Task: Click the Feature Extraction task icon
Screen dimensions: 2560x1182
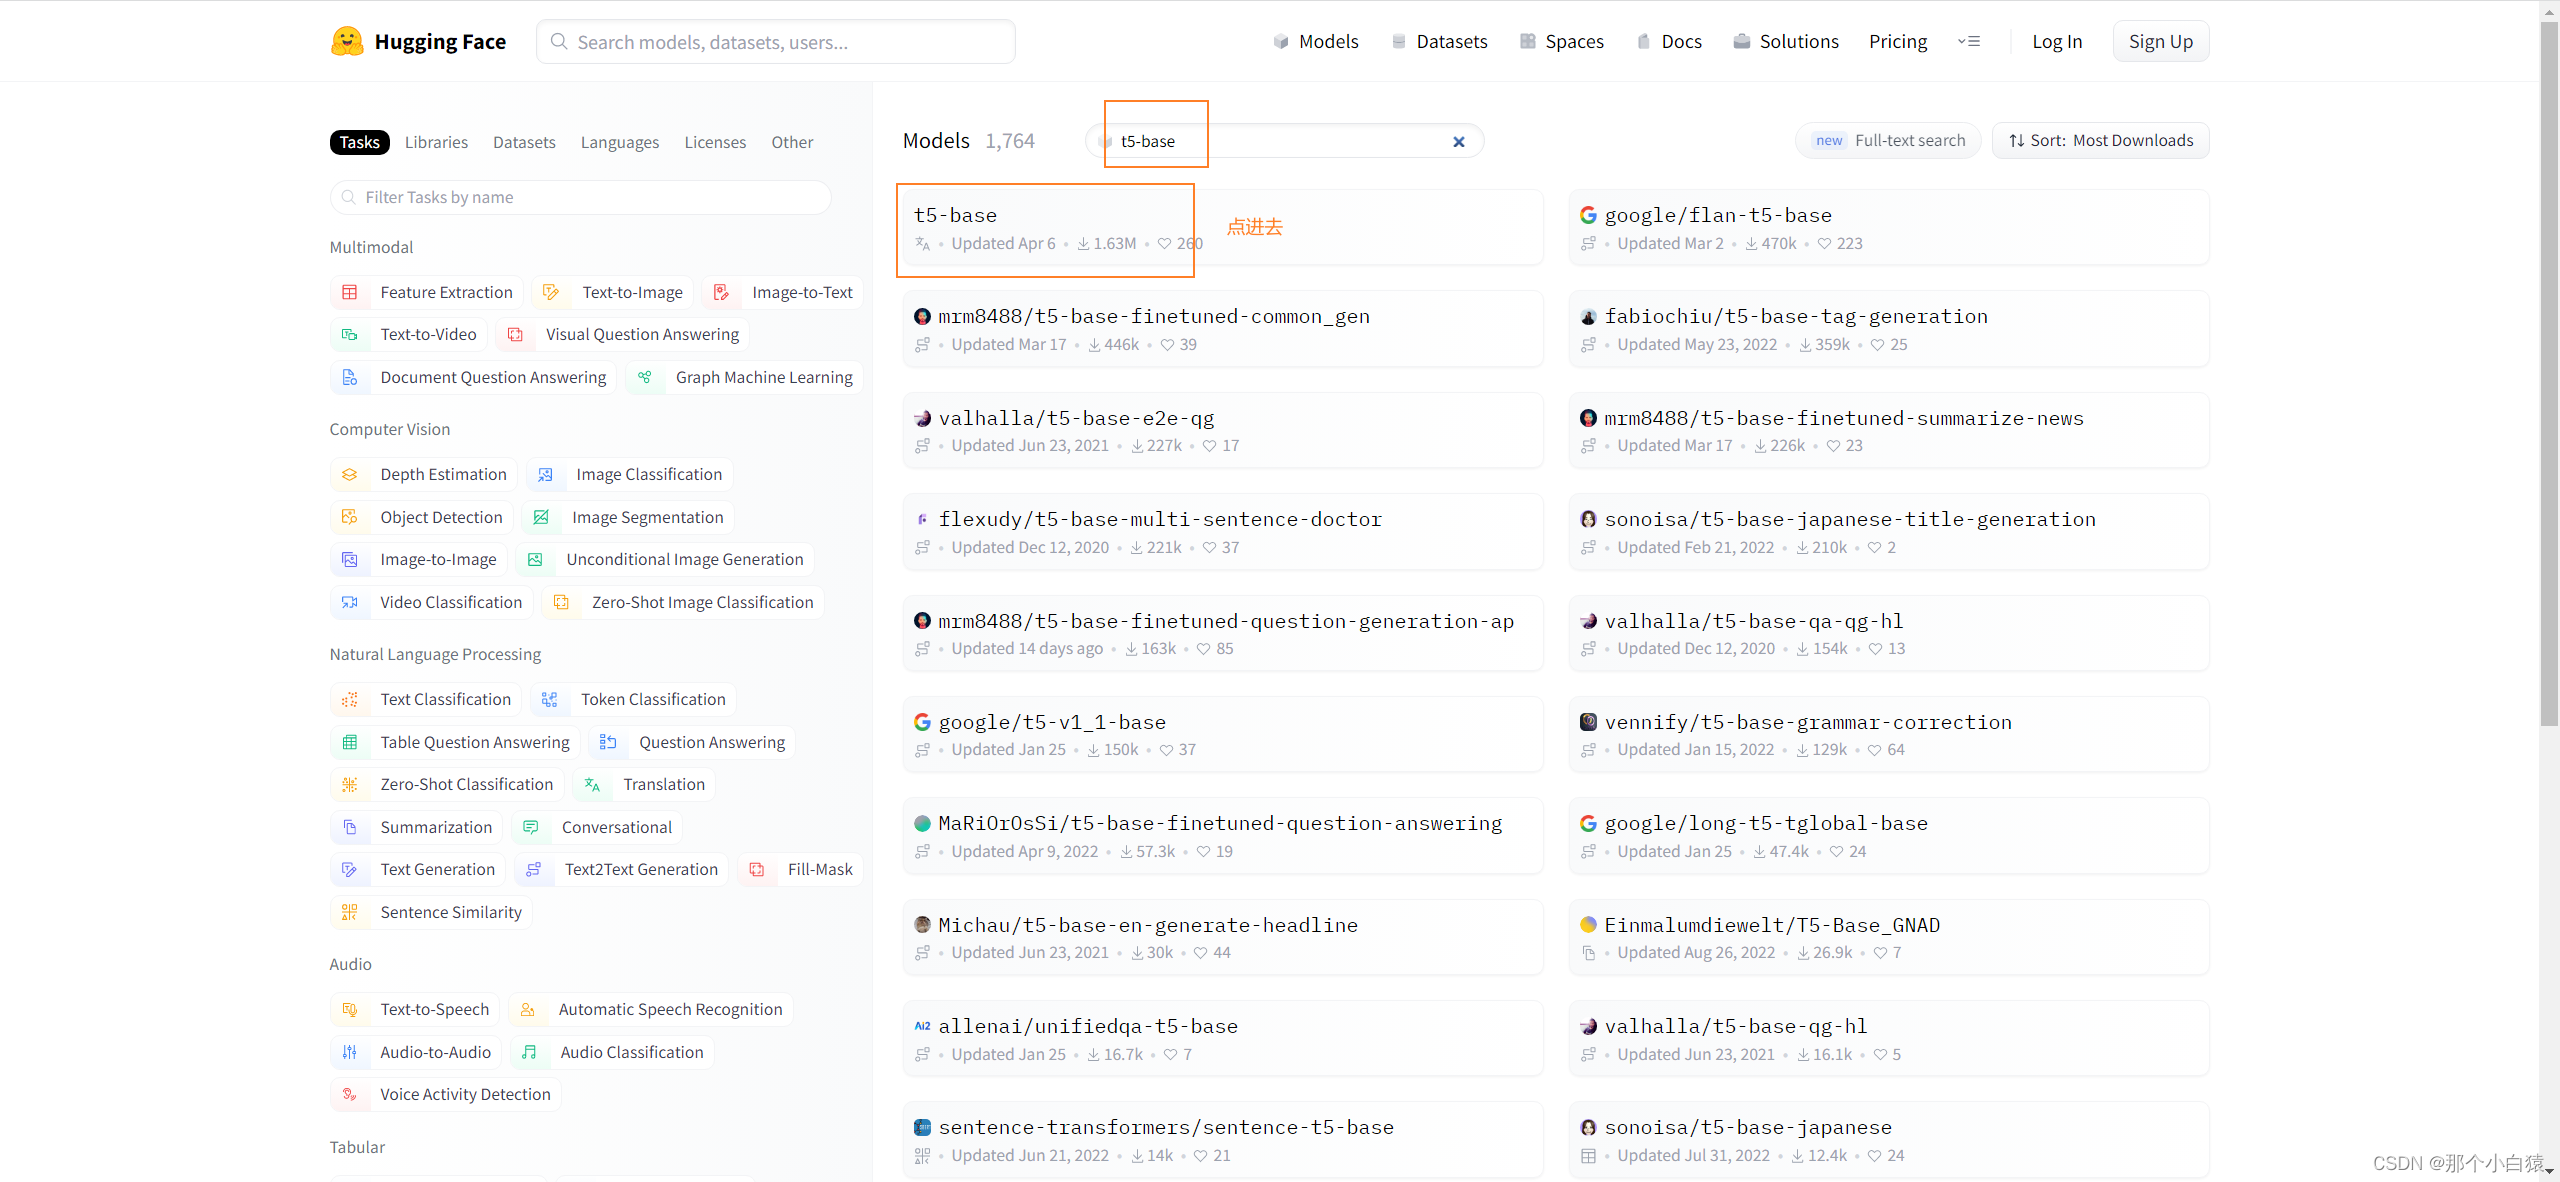Action: tap(350, 292)
